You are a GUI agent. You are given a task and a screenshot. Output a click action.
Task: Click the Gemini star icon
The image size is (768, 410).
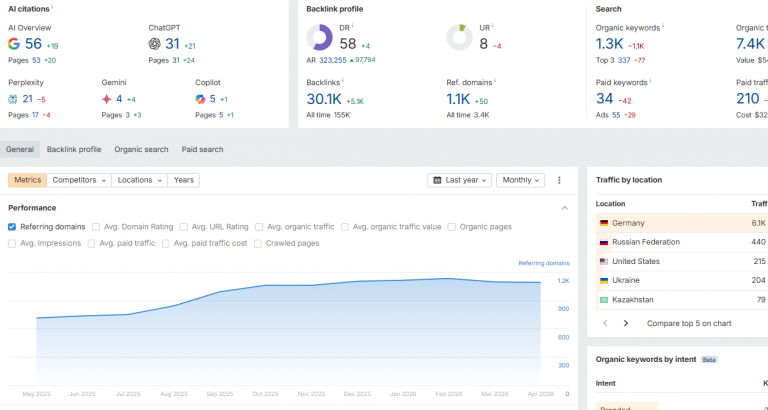point(106,99)
